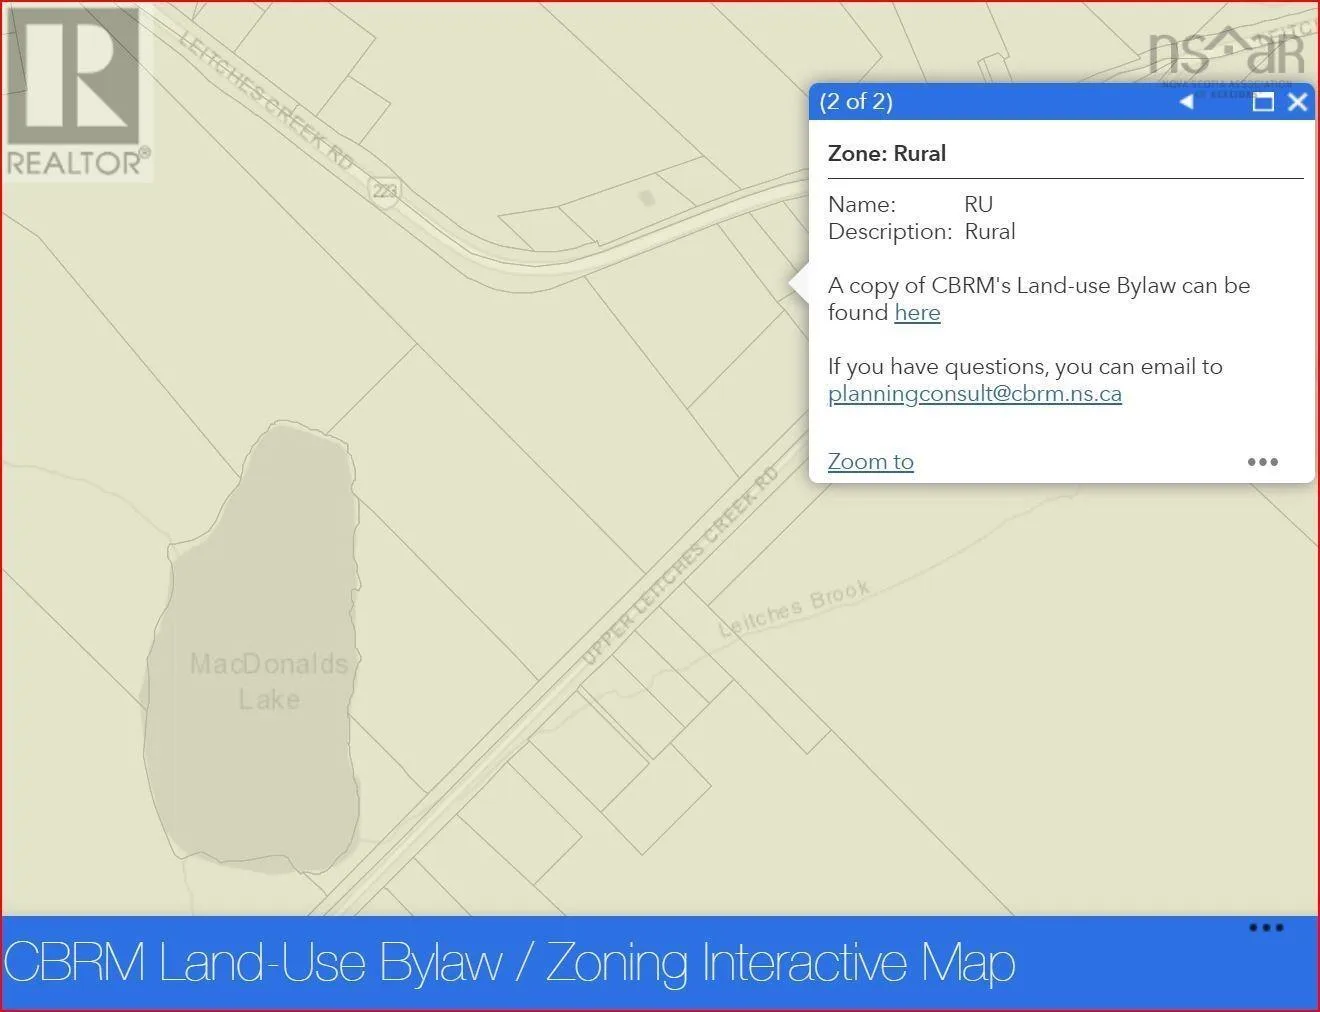Open the three-dot menu in the title banner
Viewport: 1320px width, 1012px height.
click(x=1265, y=928)
